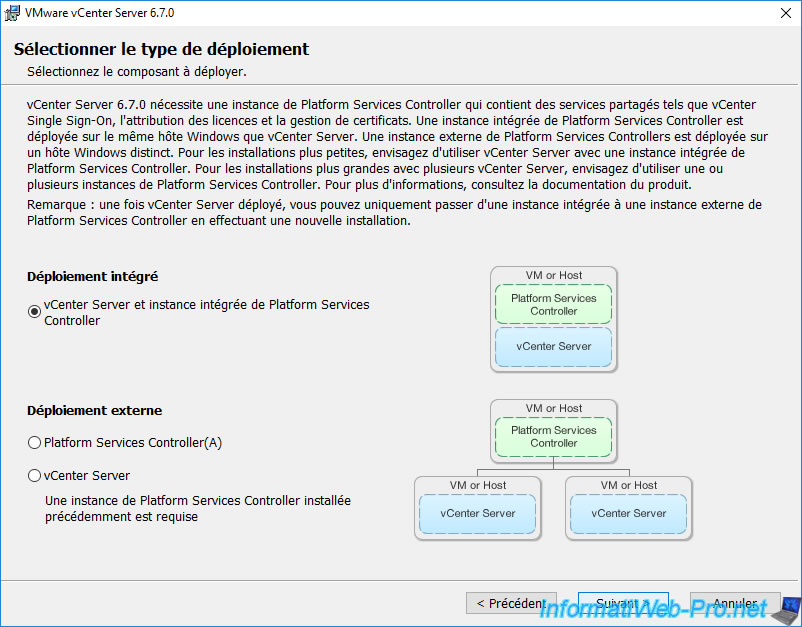The width and height of the screenshot is (802, 627).
Task: Click the "Déploiement intégré" section heading
Action: pos(93,276)
